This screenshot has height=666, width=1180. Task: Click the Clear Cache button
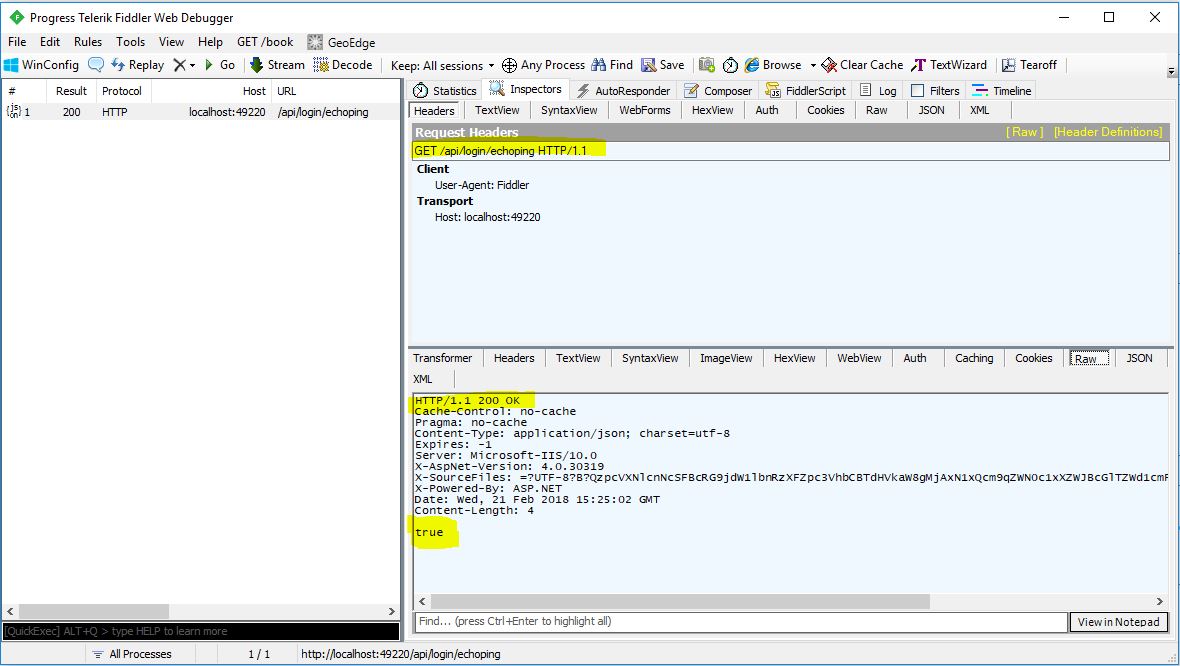(862, 65)
